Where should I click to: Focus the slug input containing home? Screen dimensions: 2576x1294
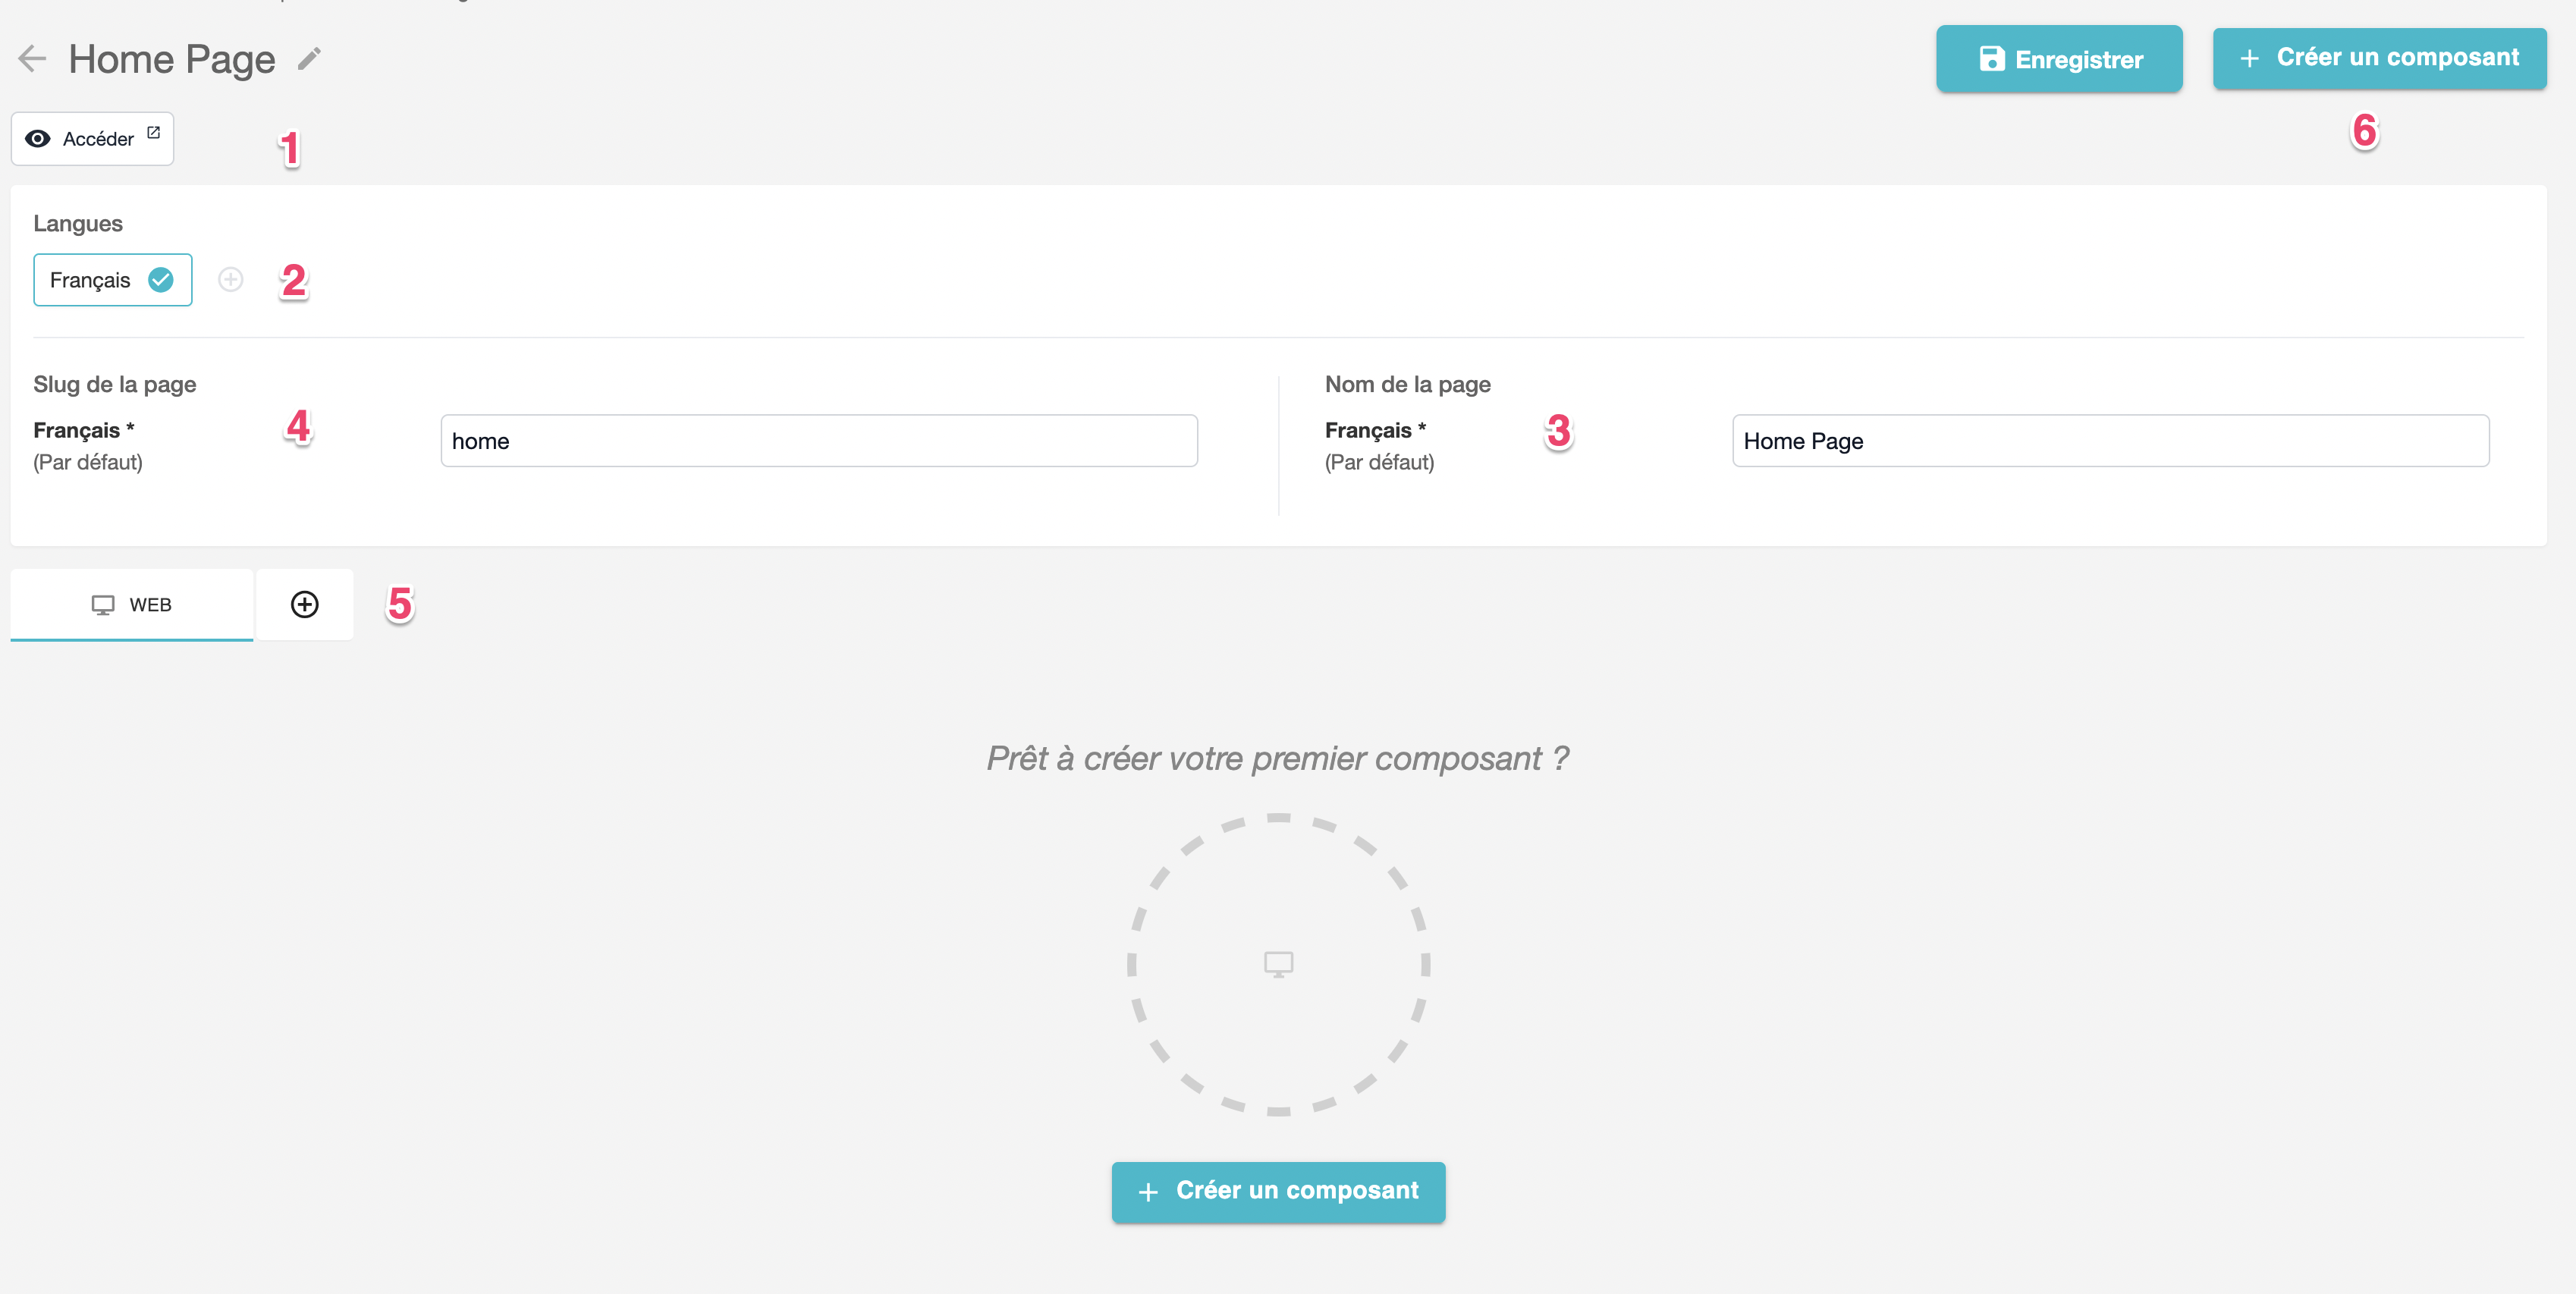point(819,441)
